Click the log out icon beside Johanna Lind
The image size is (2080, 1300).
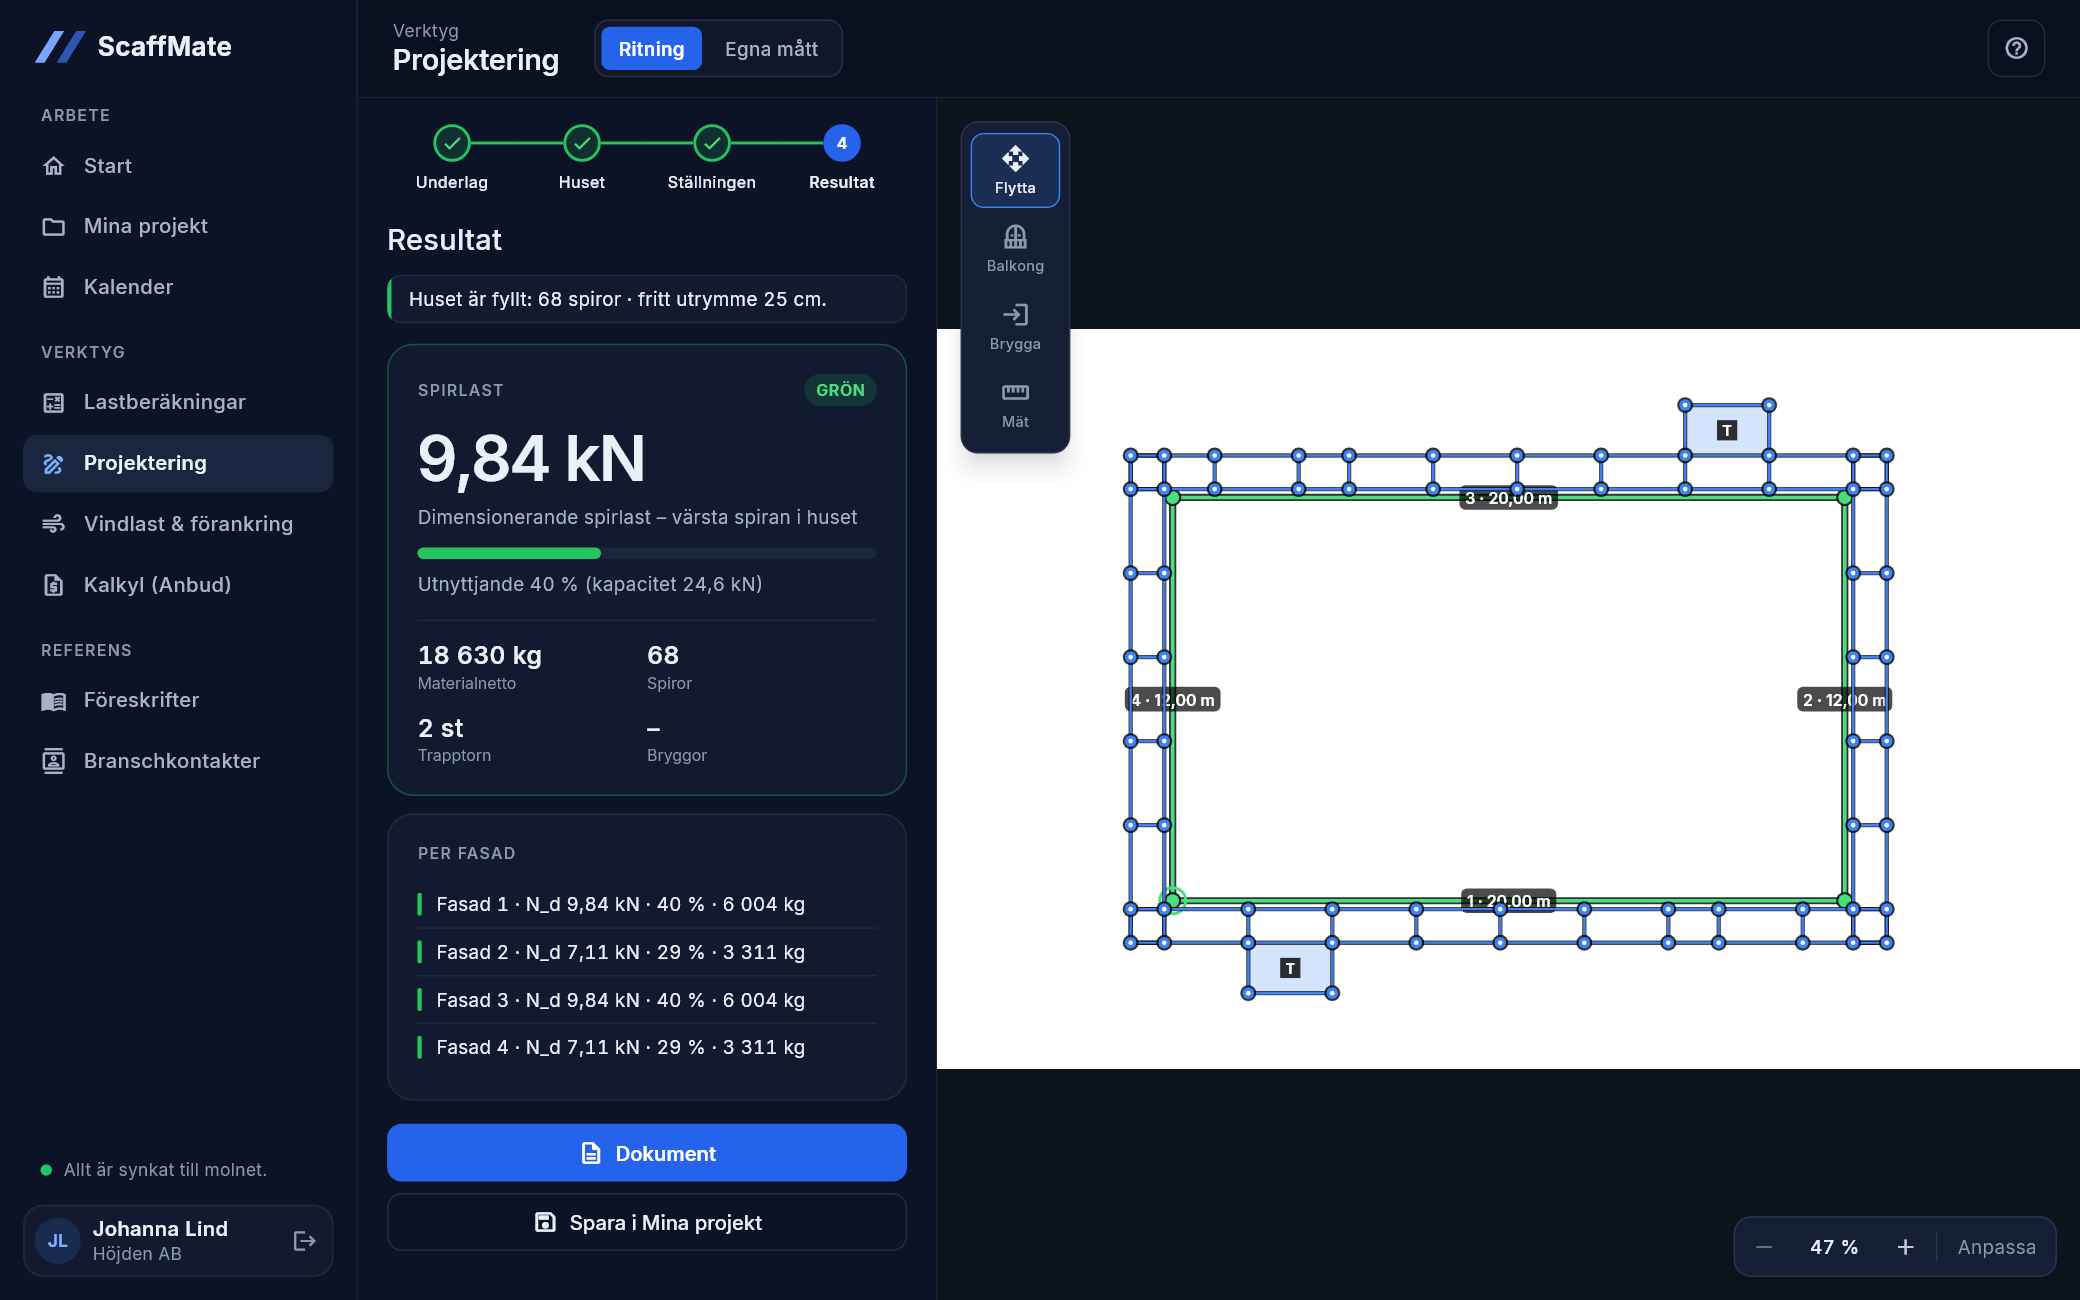(305, 1241)
